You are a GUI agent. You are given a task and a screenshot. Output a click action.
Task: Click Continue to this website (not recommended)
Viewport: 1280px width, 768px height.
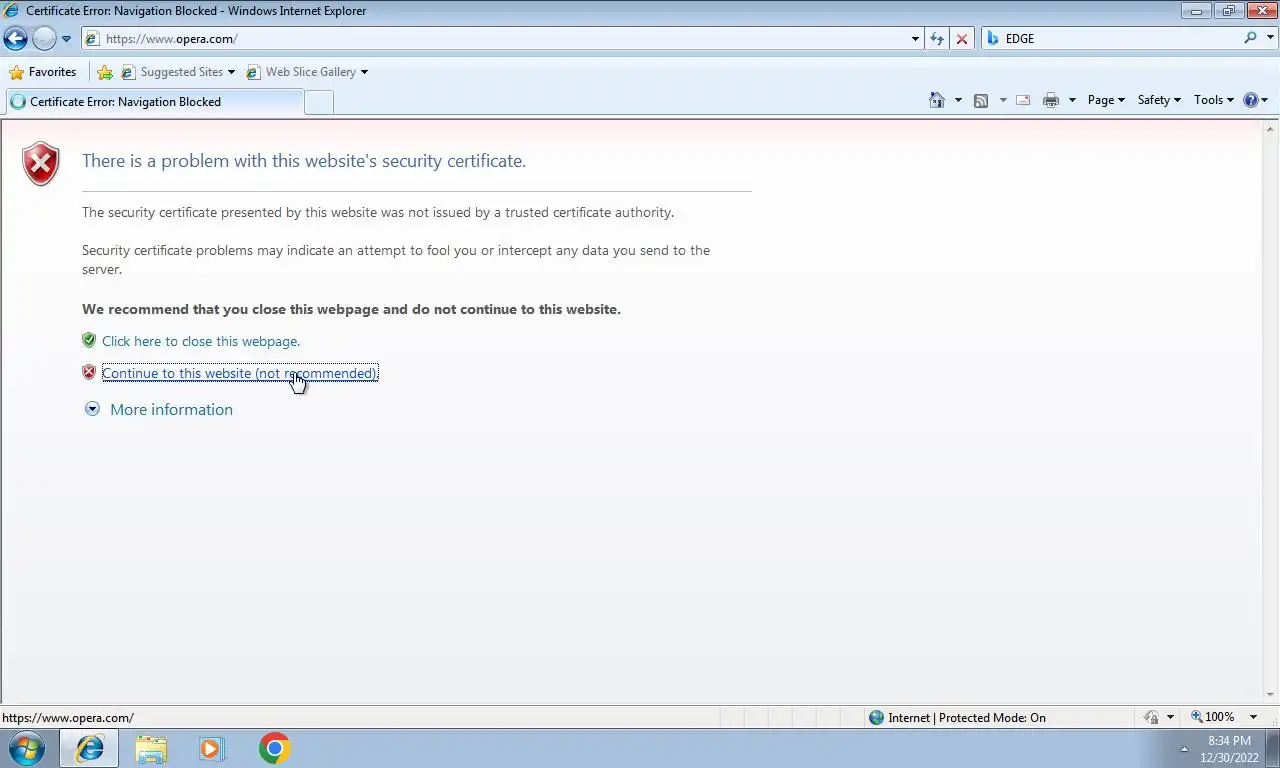coord(240,373)
